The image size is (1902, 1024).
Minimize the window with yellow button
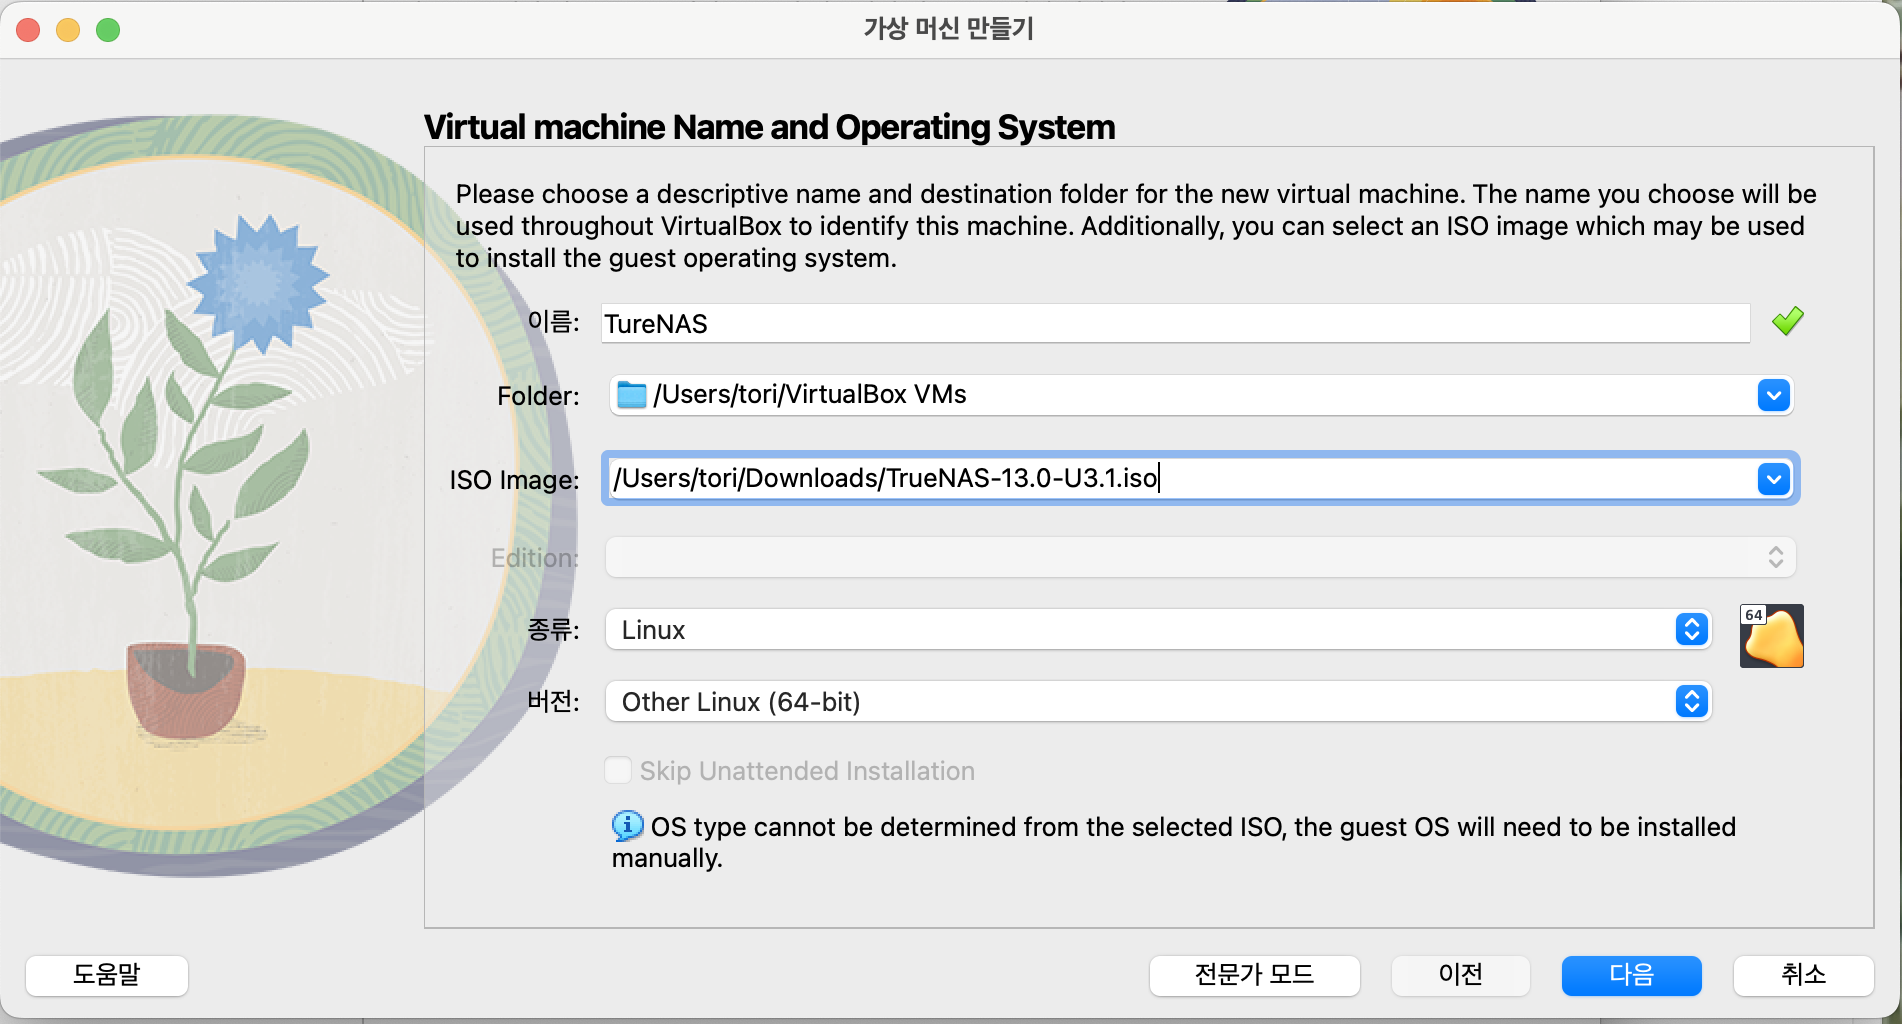pos(68,30)
